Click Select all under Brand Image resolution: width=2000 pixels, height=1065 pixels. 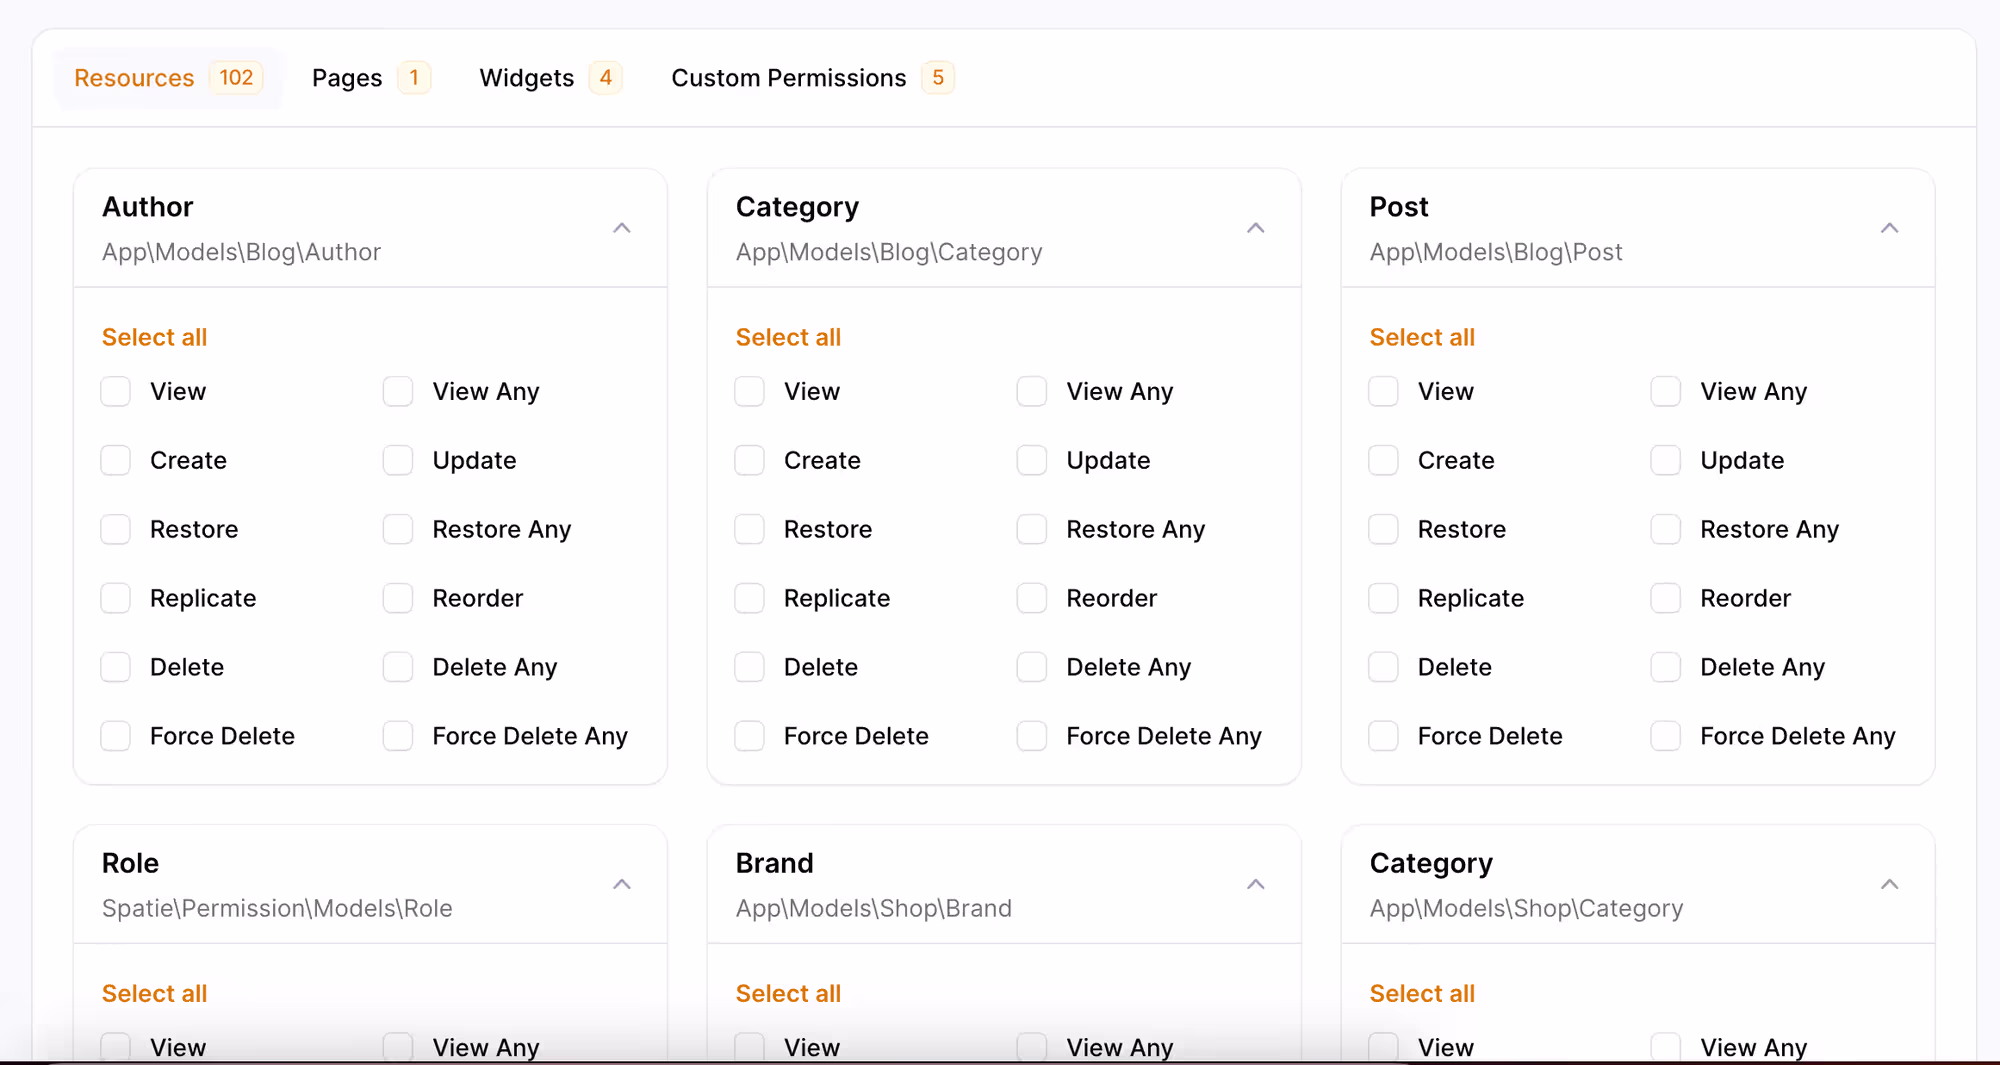tap(788, 994)
